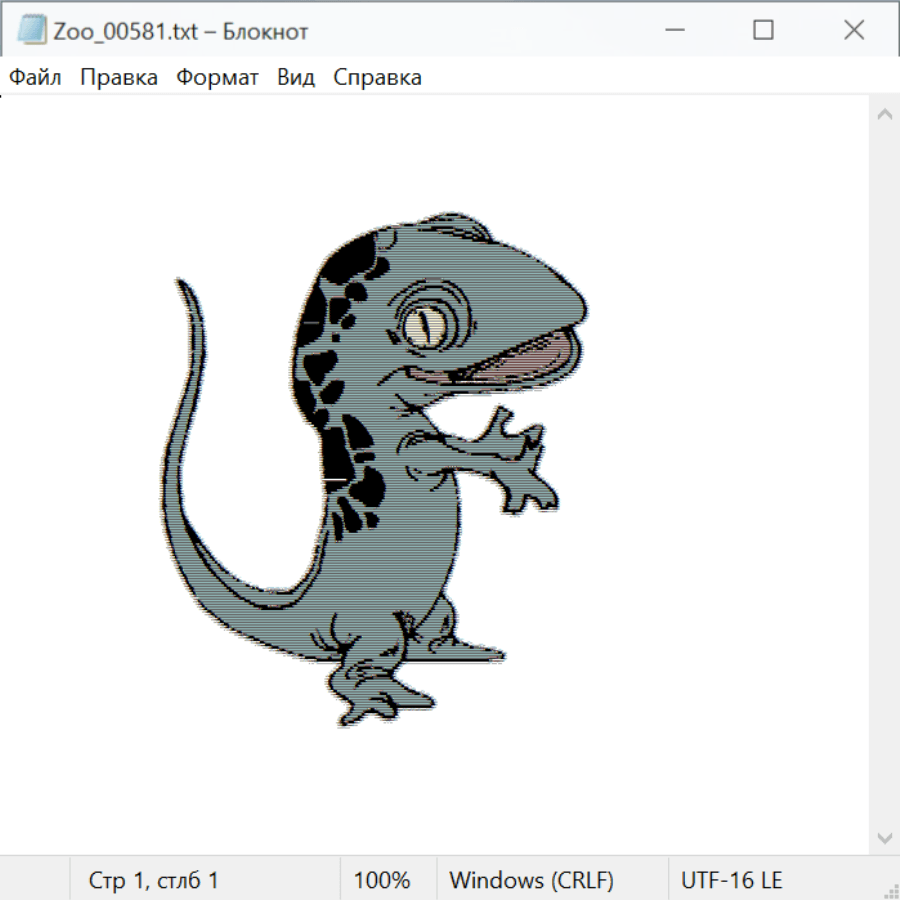The width and height of the screenshot is (900, 900).
Task: Click the resize grip in window corner
Action: (890, 890)
